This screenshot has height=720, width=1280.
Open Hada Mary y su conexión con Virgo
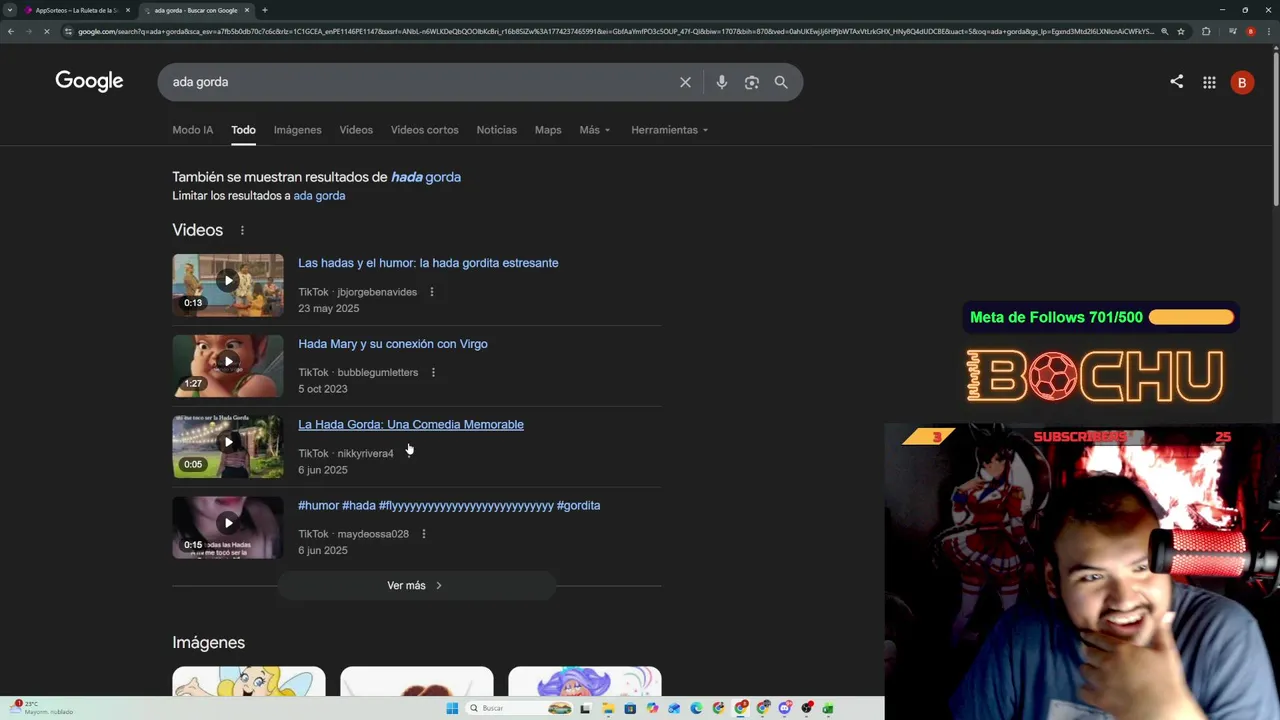(393, 344)
